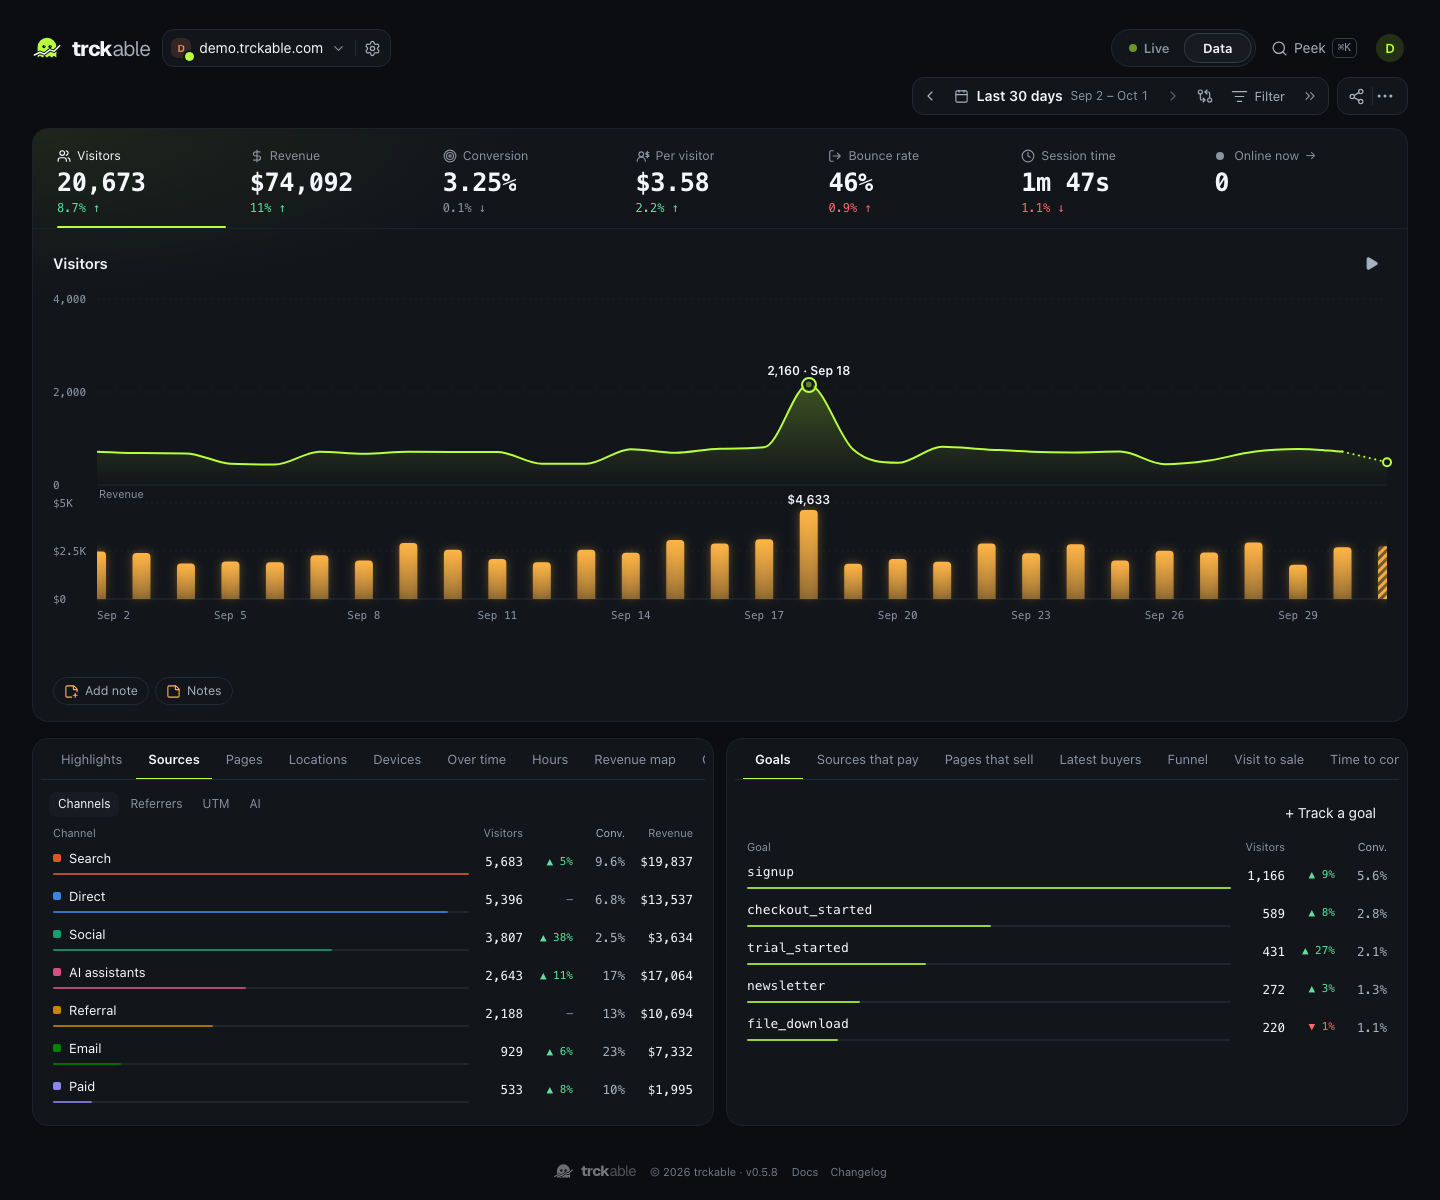The height and width of the screenshot is (1200, 1440).
Task: Open the Sources that pay tab
Action: pos(867,760)
